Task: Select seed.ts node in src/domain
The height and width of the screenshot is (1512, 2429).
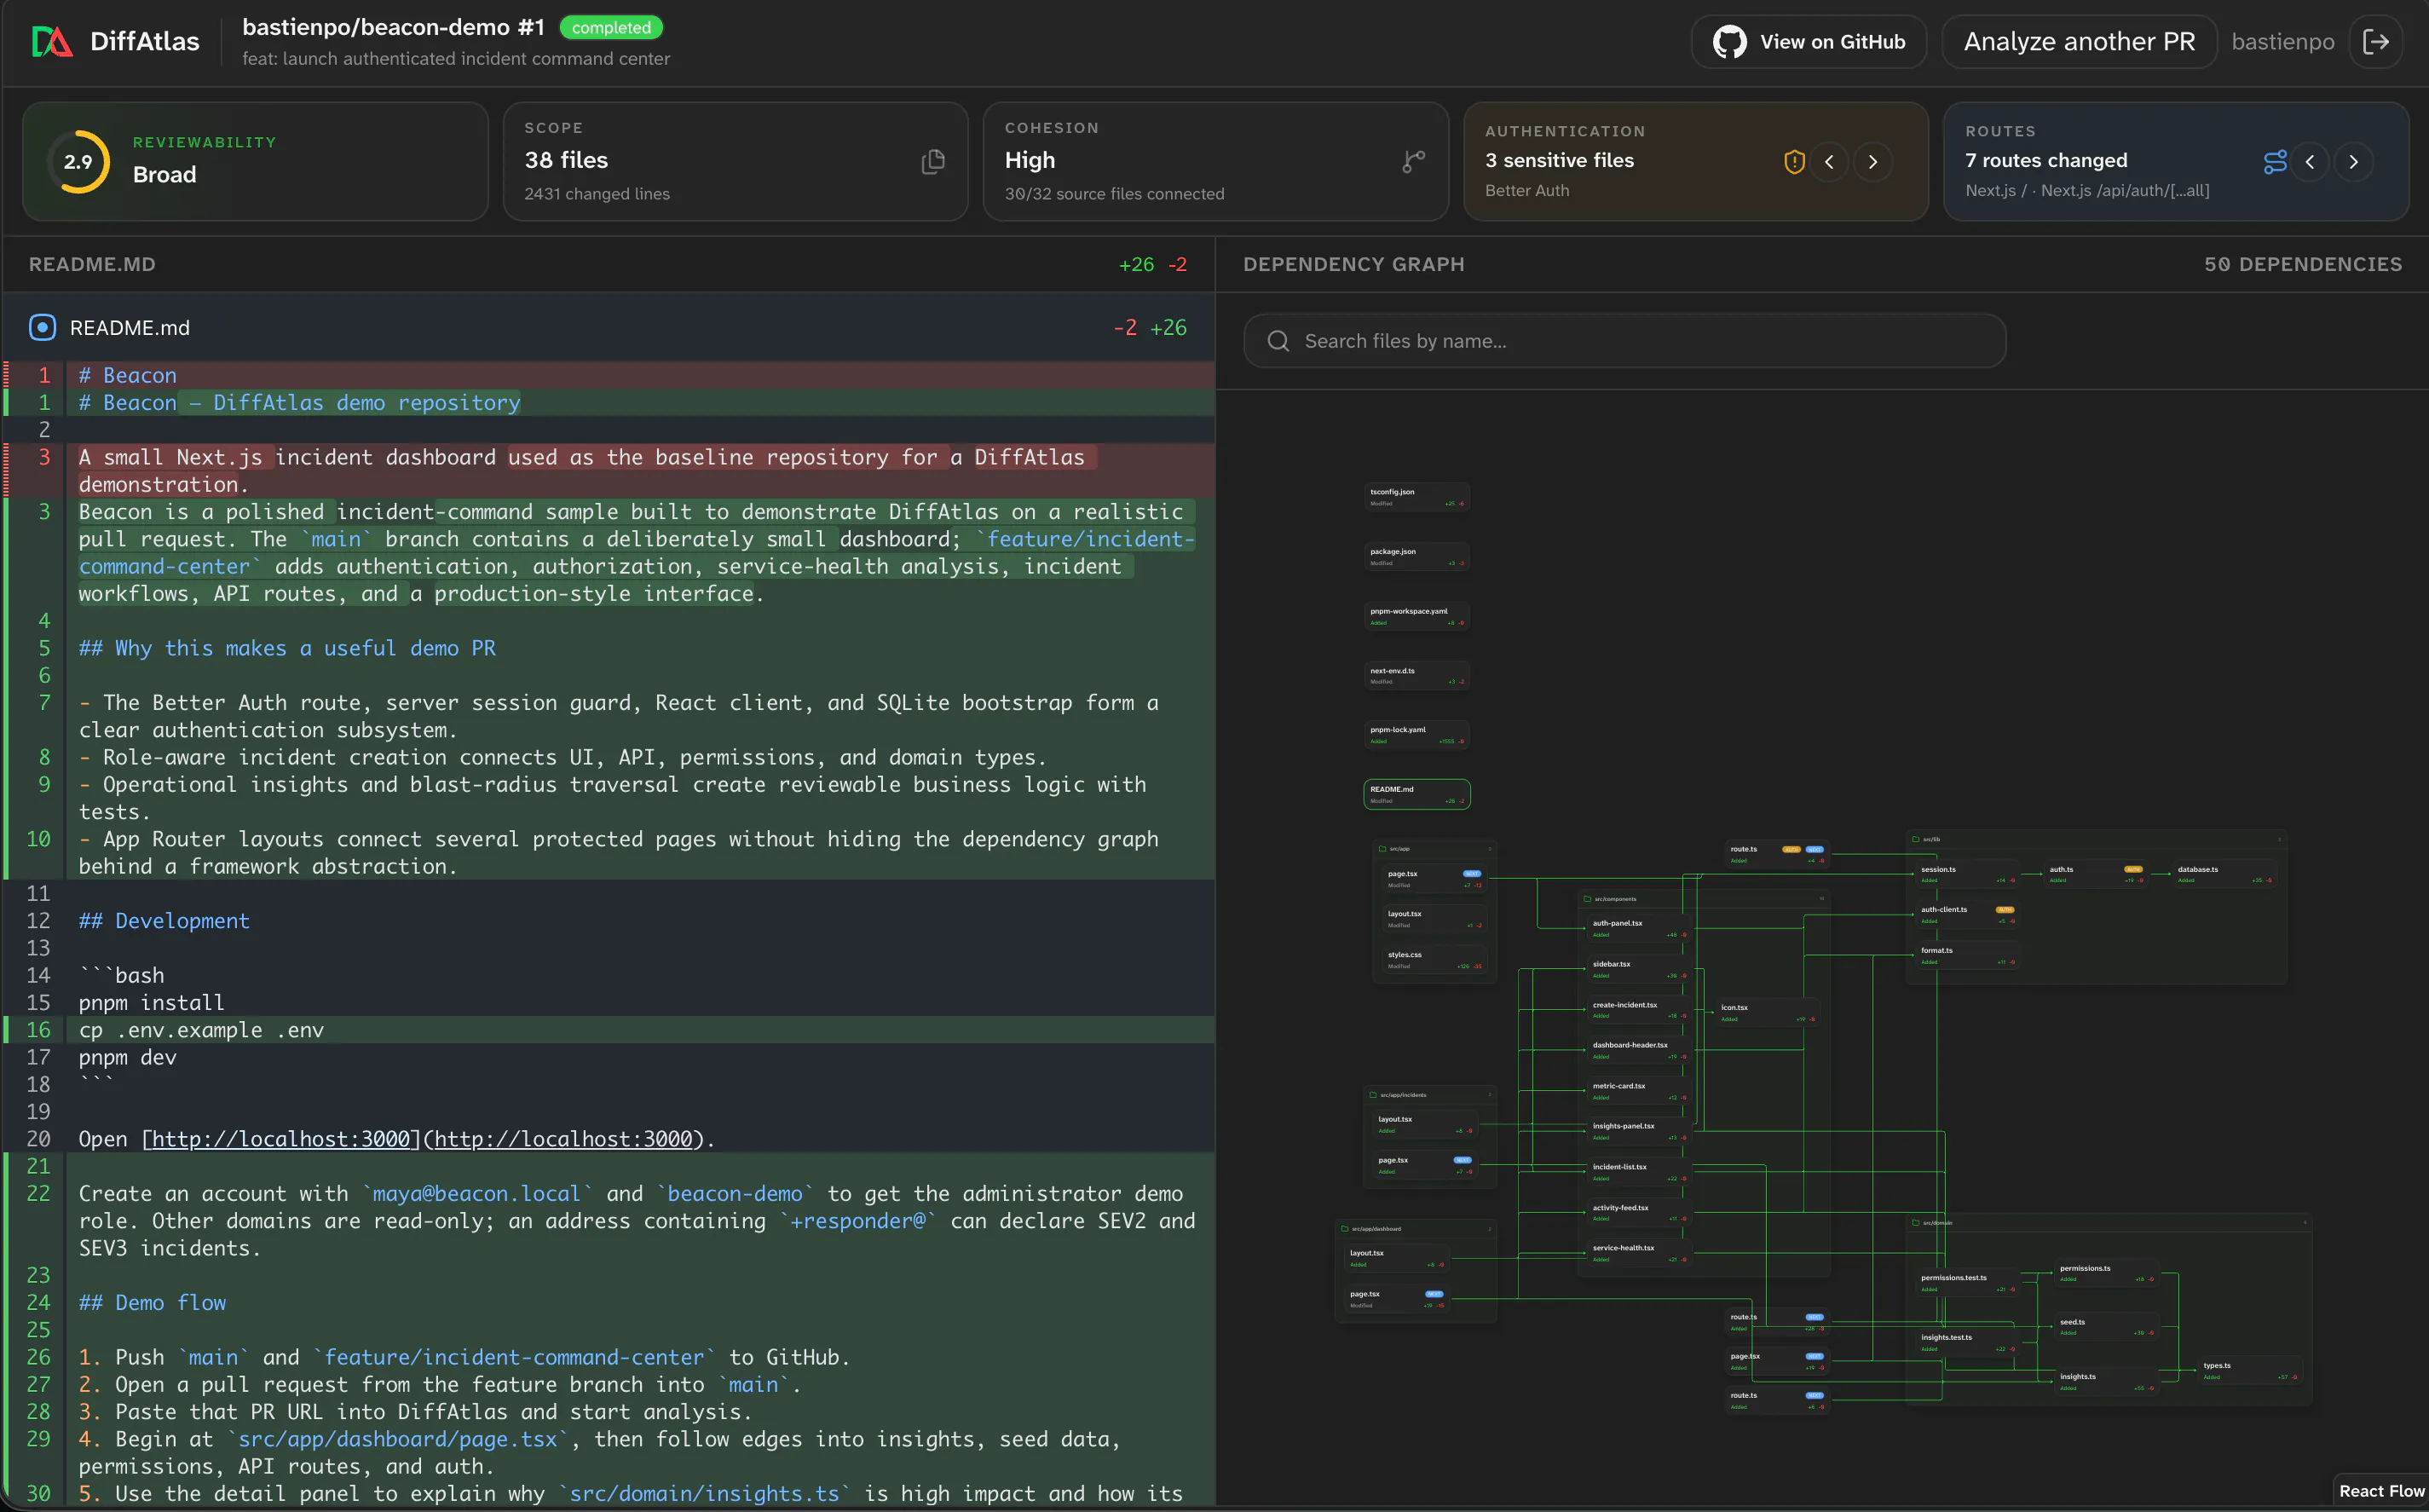Action: [x=2106, y=1327]
